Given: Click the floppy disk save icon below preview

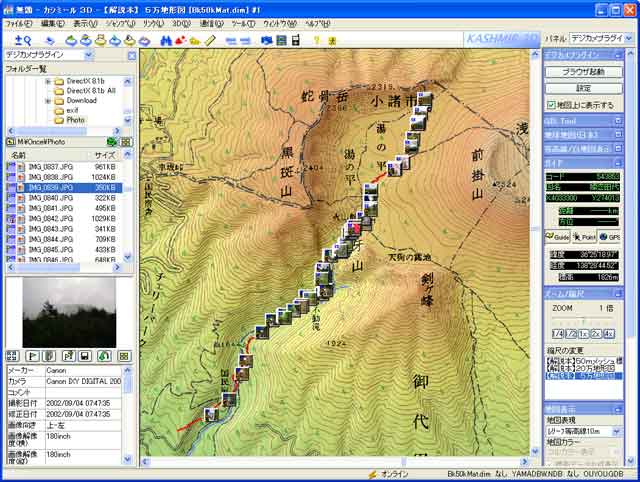Looking at the screenshot, I should [85, 355].
